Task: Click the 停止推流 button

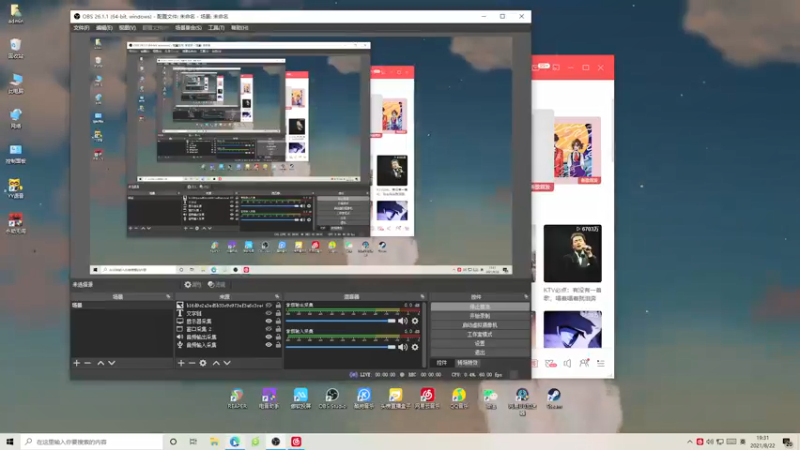Action: [x=480, y=307]
